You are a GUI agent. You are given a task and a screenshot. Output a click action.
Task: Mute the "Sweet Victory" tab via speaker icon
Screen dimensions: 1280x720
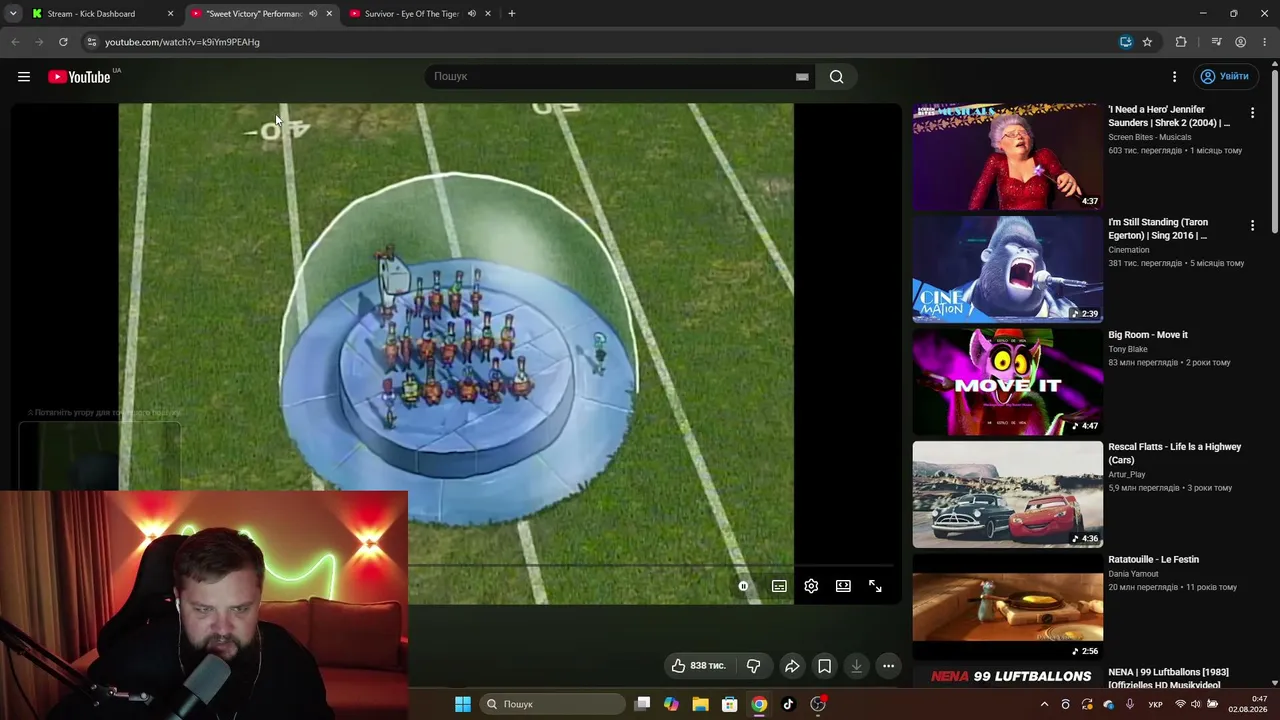point(313,14)
